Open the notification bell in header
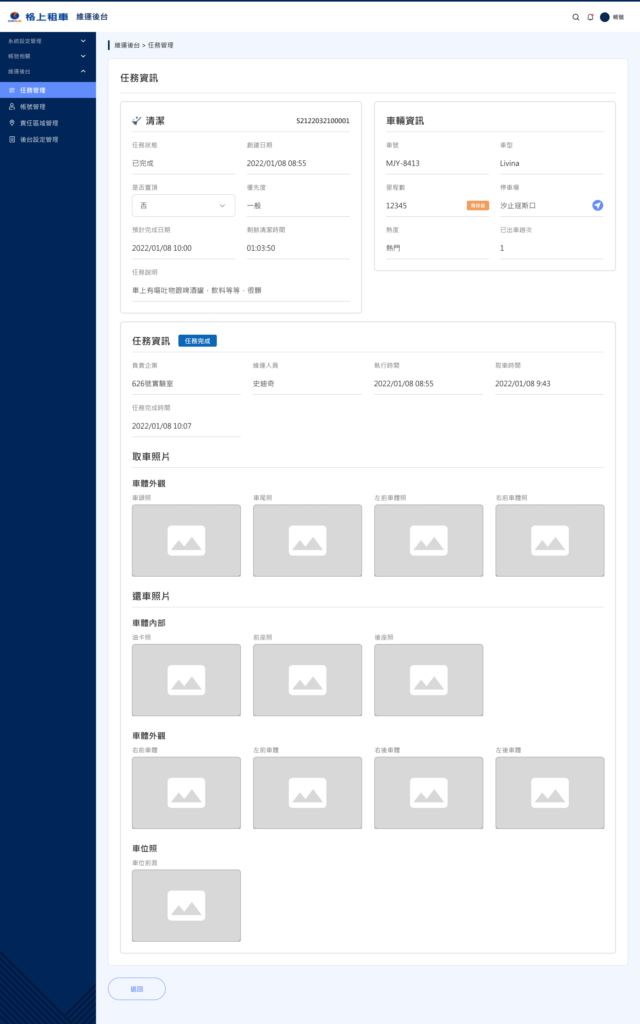Image resolution: width=640 pixels, height=1024 pixels. 590,17
